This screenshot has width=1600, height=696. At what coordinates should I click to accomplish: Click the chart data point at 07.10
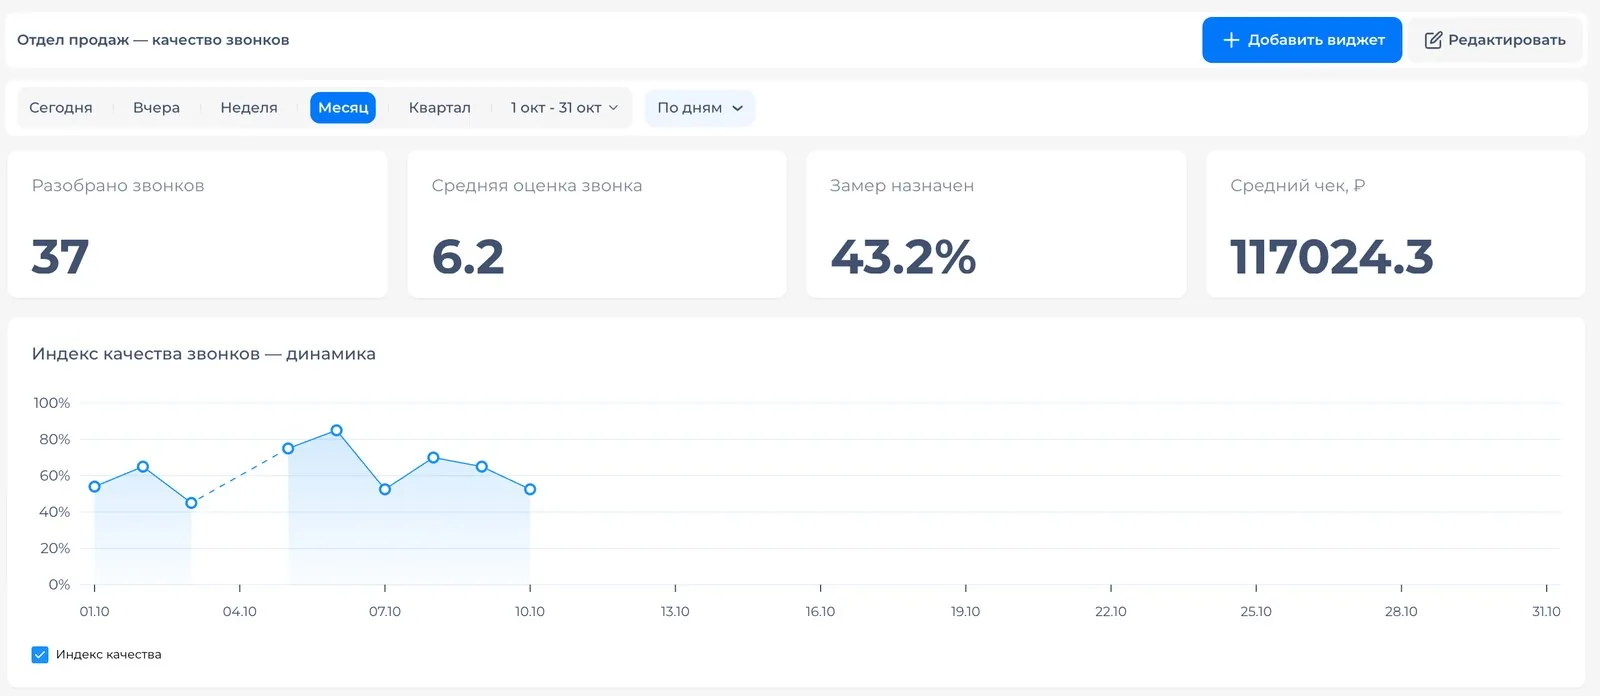click(x=385, y=489)
